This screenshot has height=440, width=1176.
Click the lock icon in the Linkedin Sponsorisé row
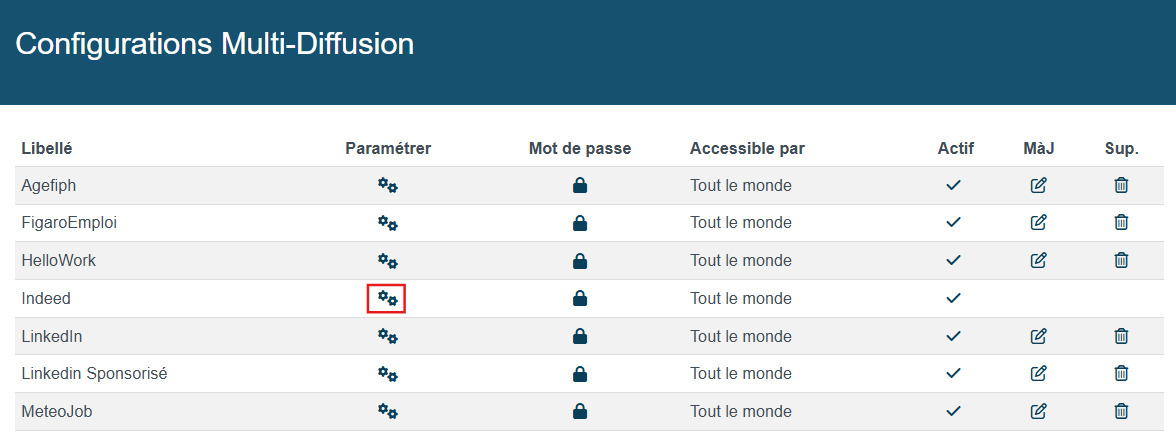pos(580,373)
